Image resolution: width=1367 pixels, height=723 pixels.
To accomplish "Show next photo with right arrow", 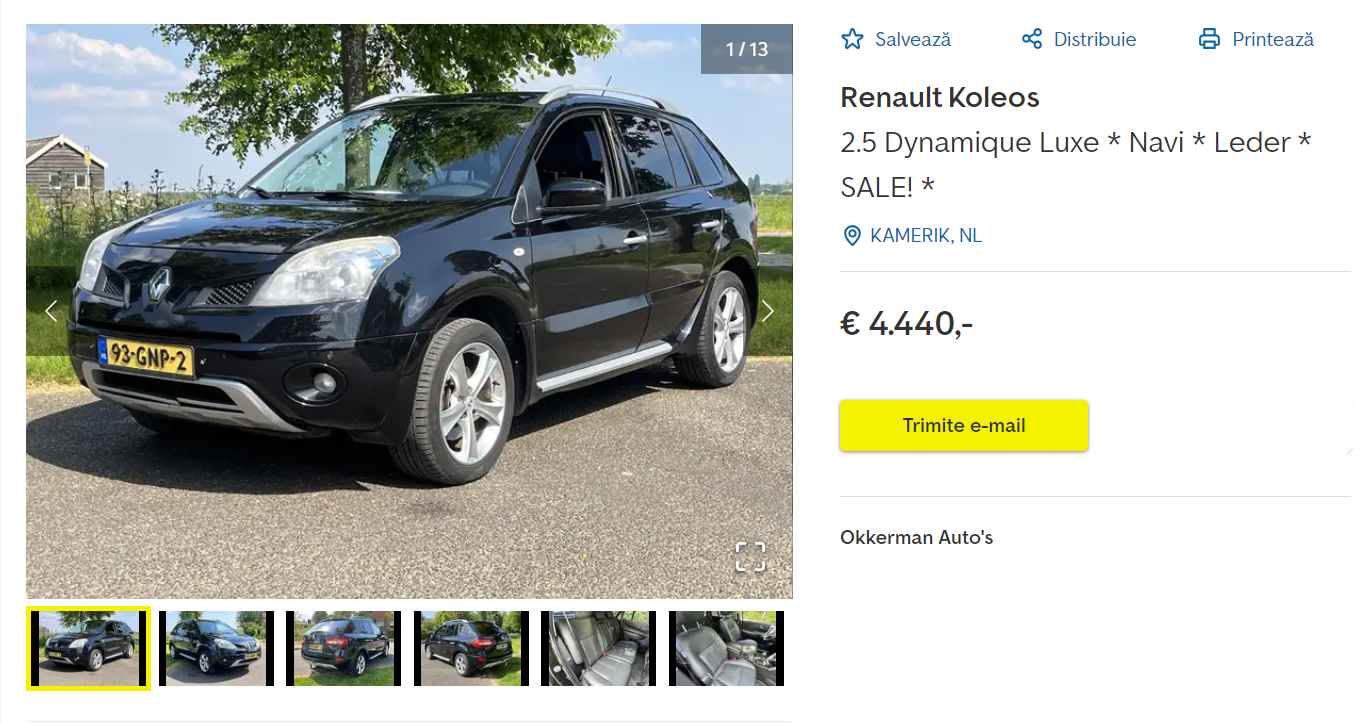I will [767, 311].
